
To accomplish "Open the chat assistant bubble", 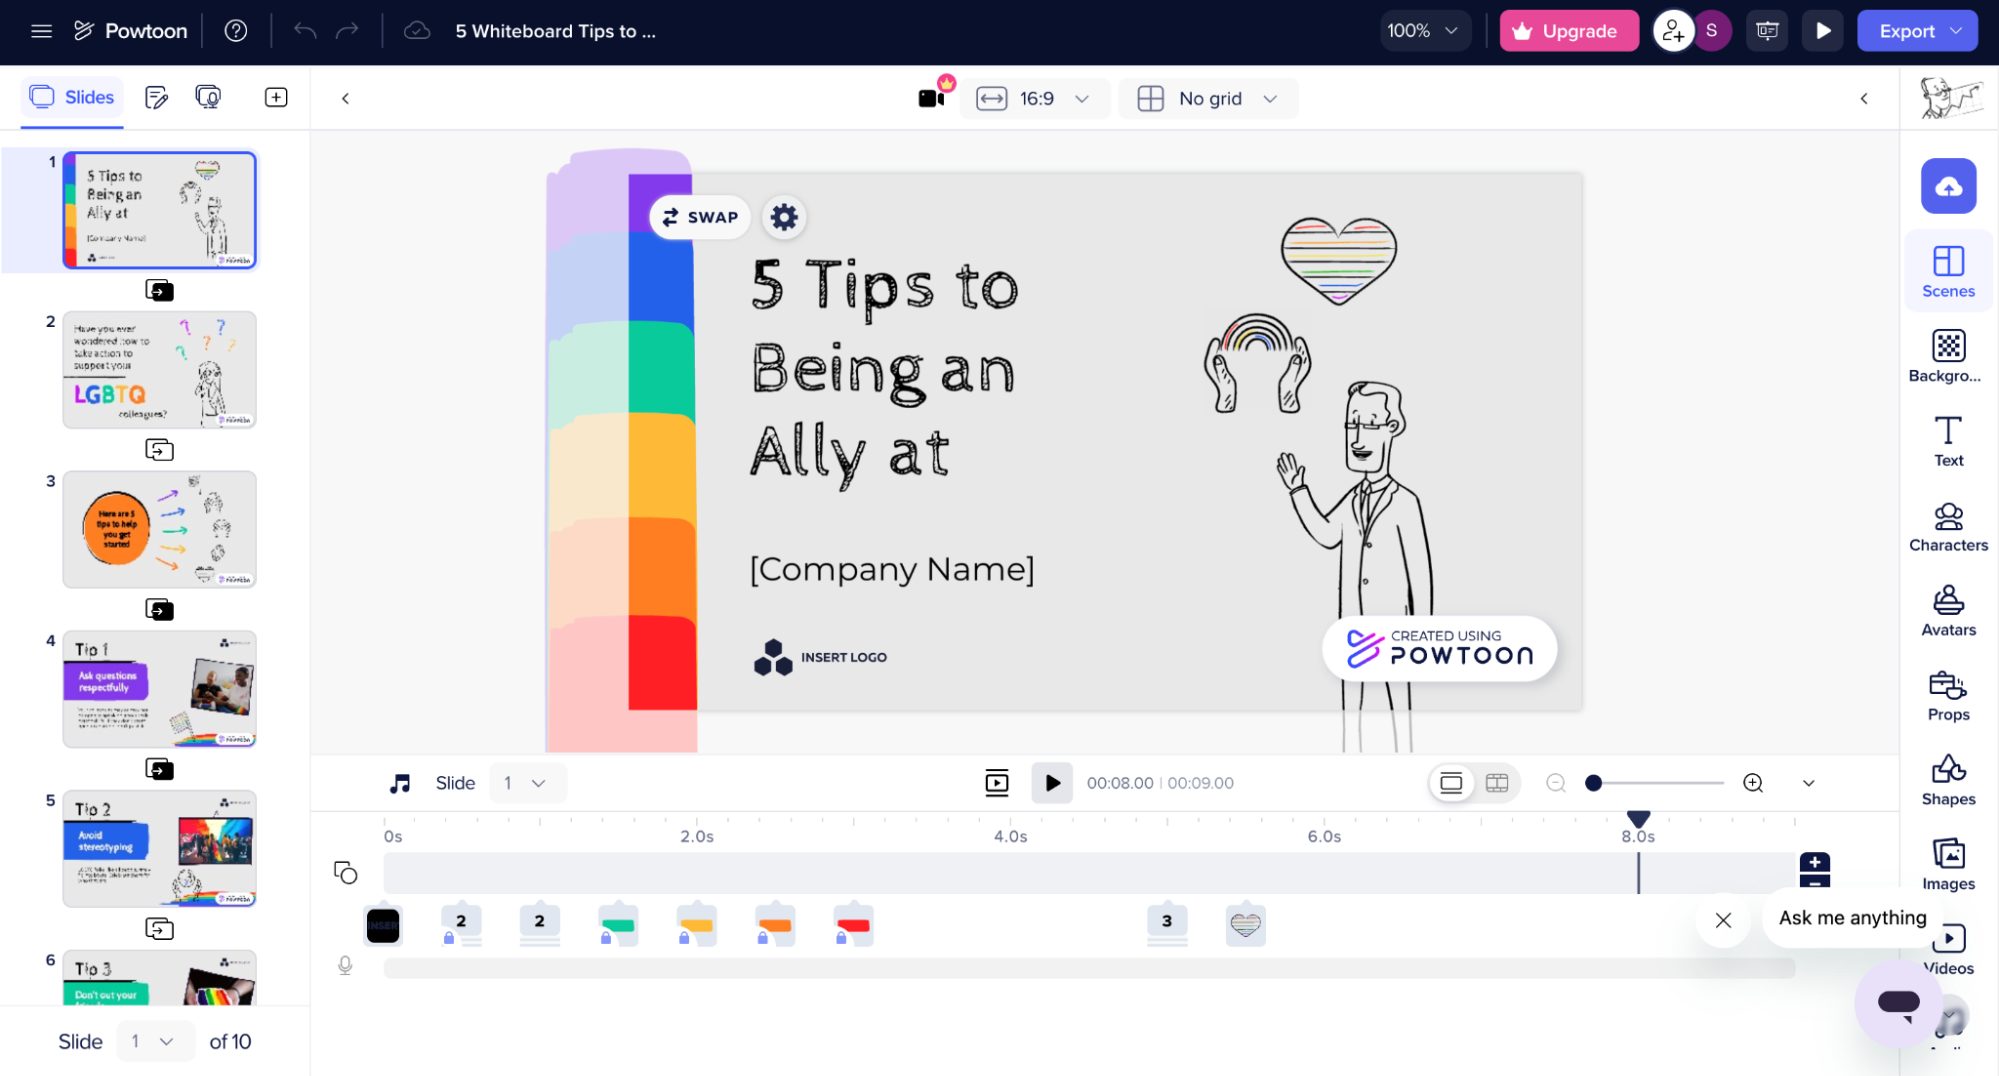I will click(1898, 1002).
